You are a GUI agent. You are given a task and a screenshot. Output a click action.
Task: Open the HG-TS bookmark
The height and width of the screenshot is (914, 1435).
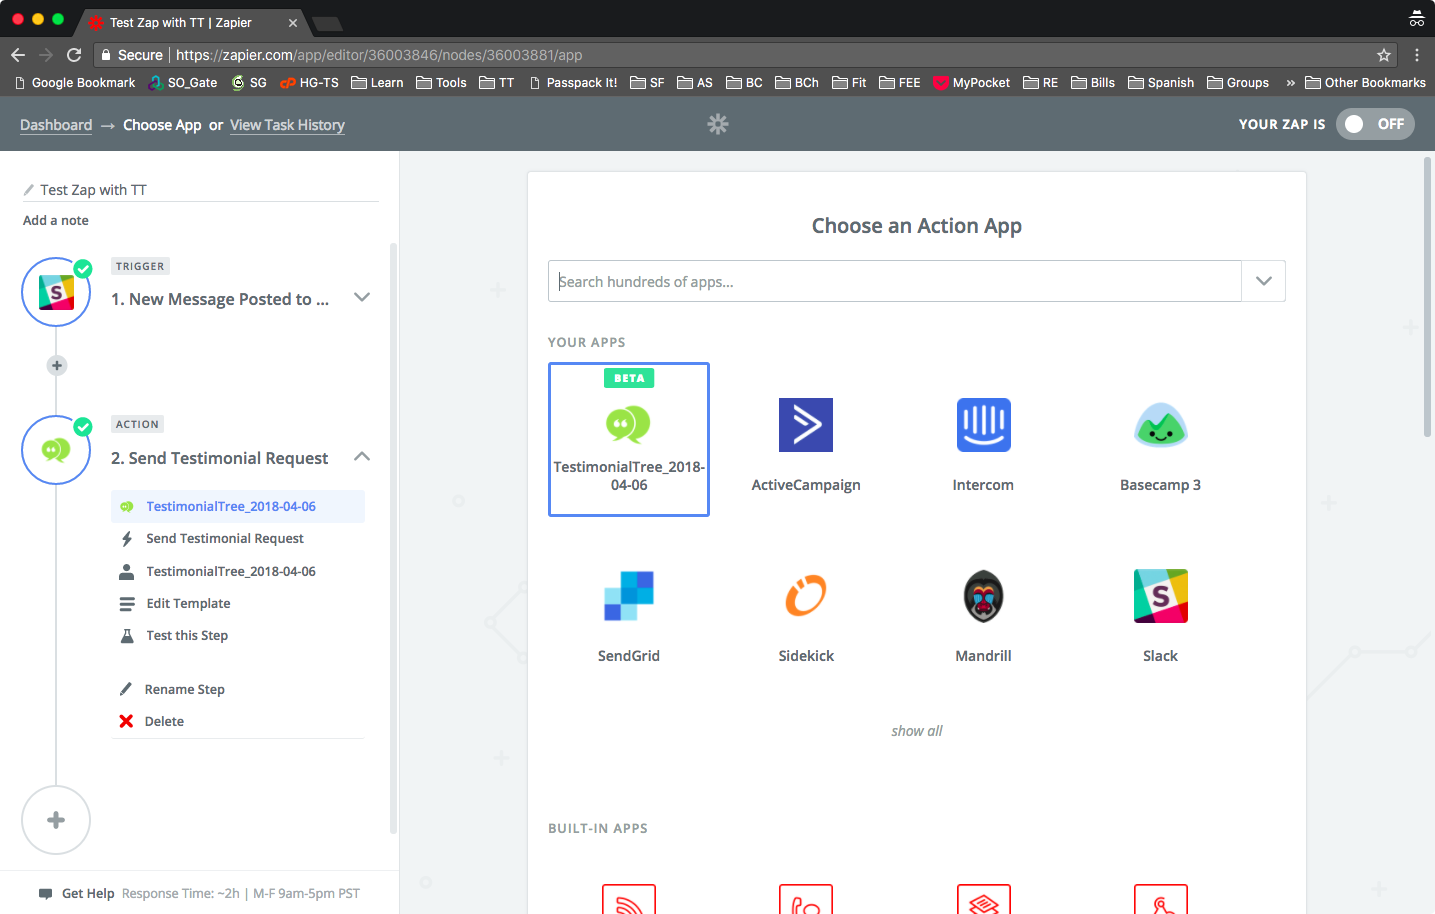[309, 83]
